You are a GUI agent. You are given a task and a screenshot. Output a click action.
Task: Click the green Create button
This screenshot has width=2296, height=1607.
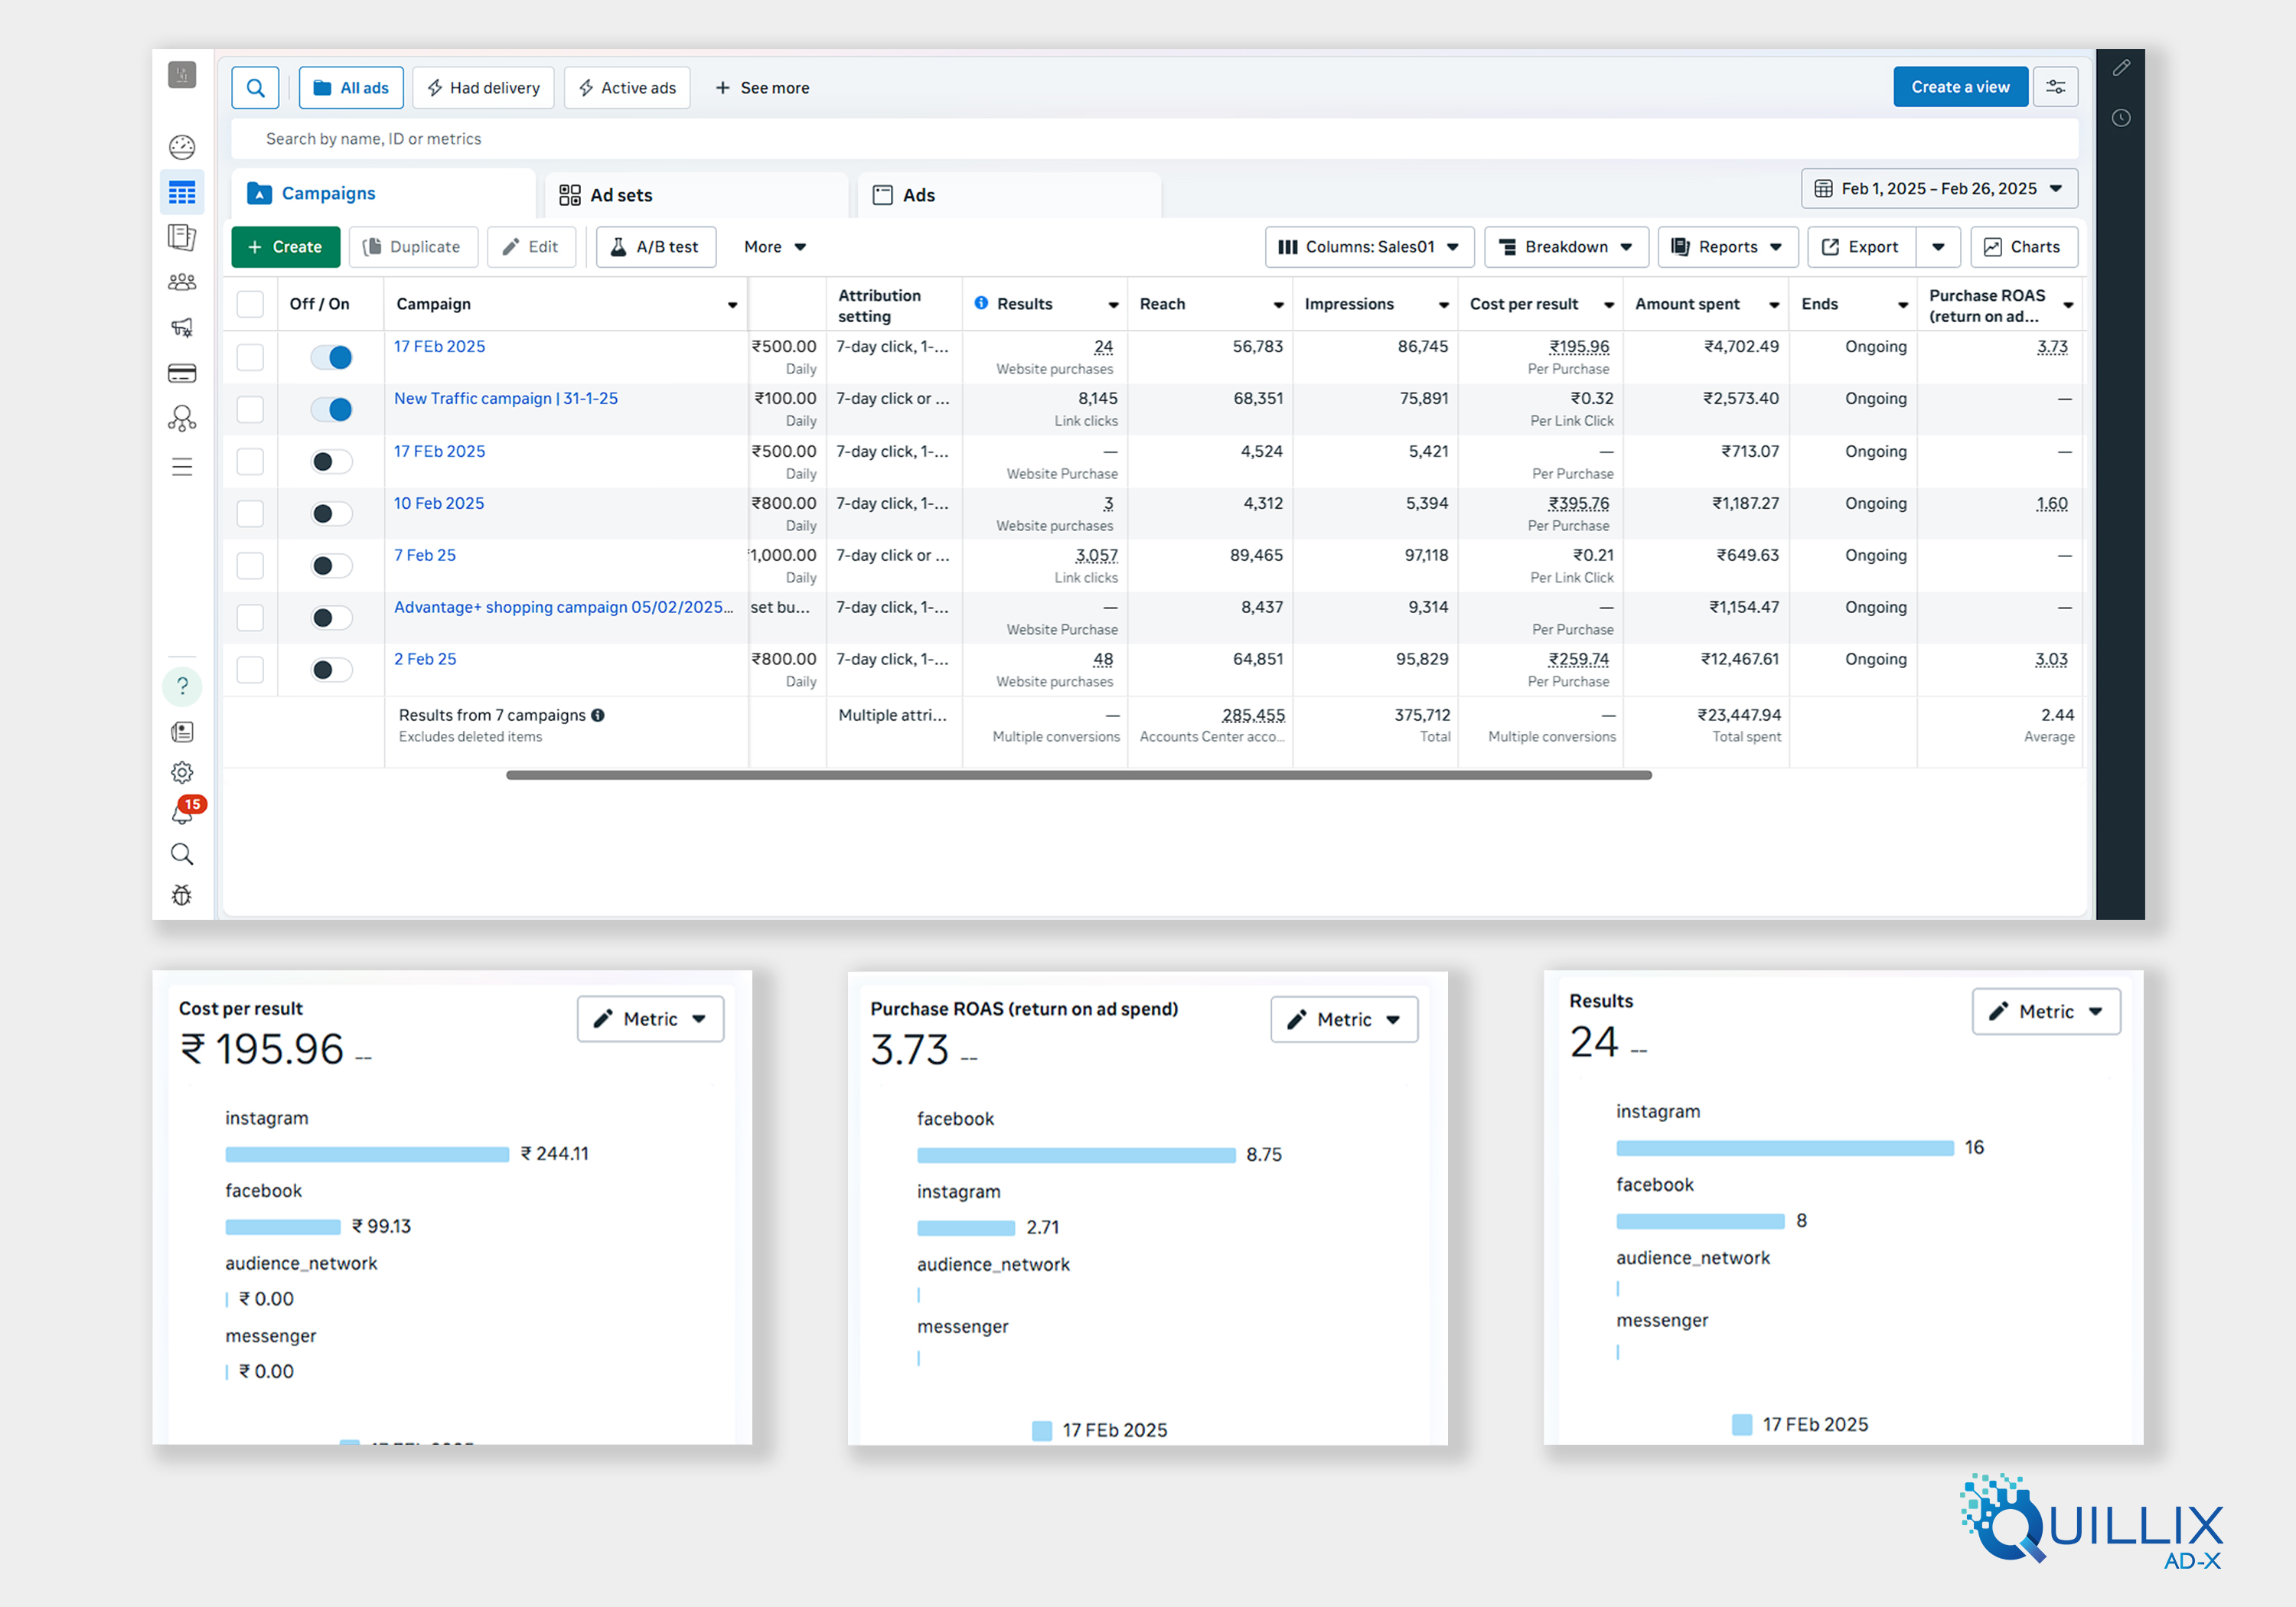pos(285,247)
